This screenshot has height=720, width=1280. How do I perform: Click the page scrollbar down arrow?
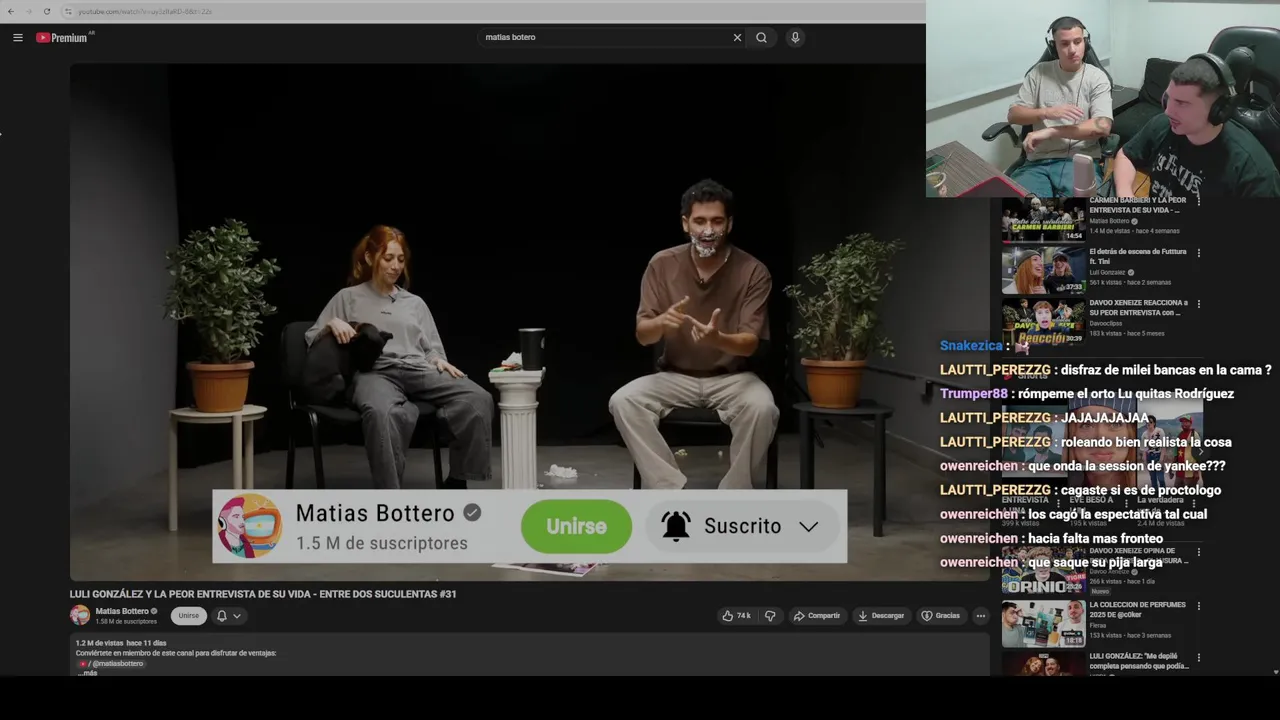pos(1275,672)
